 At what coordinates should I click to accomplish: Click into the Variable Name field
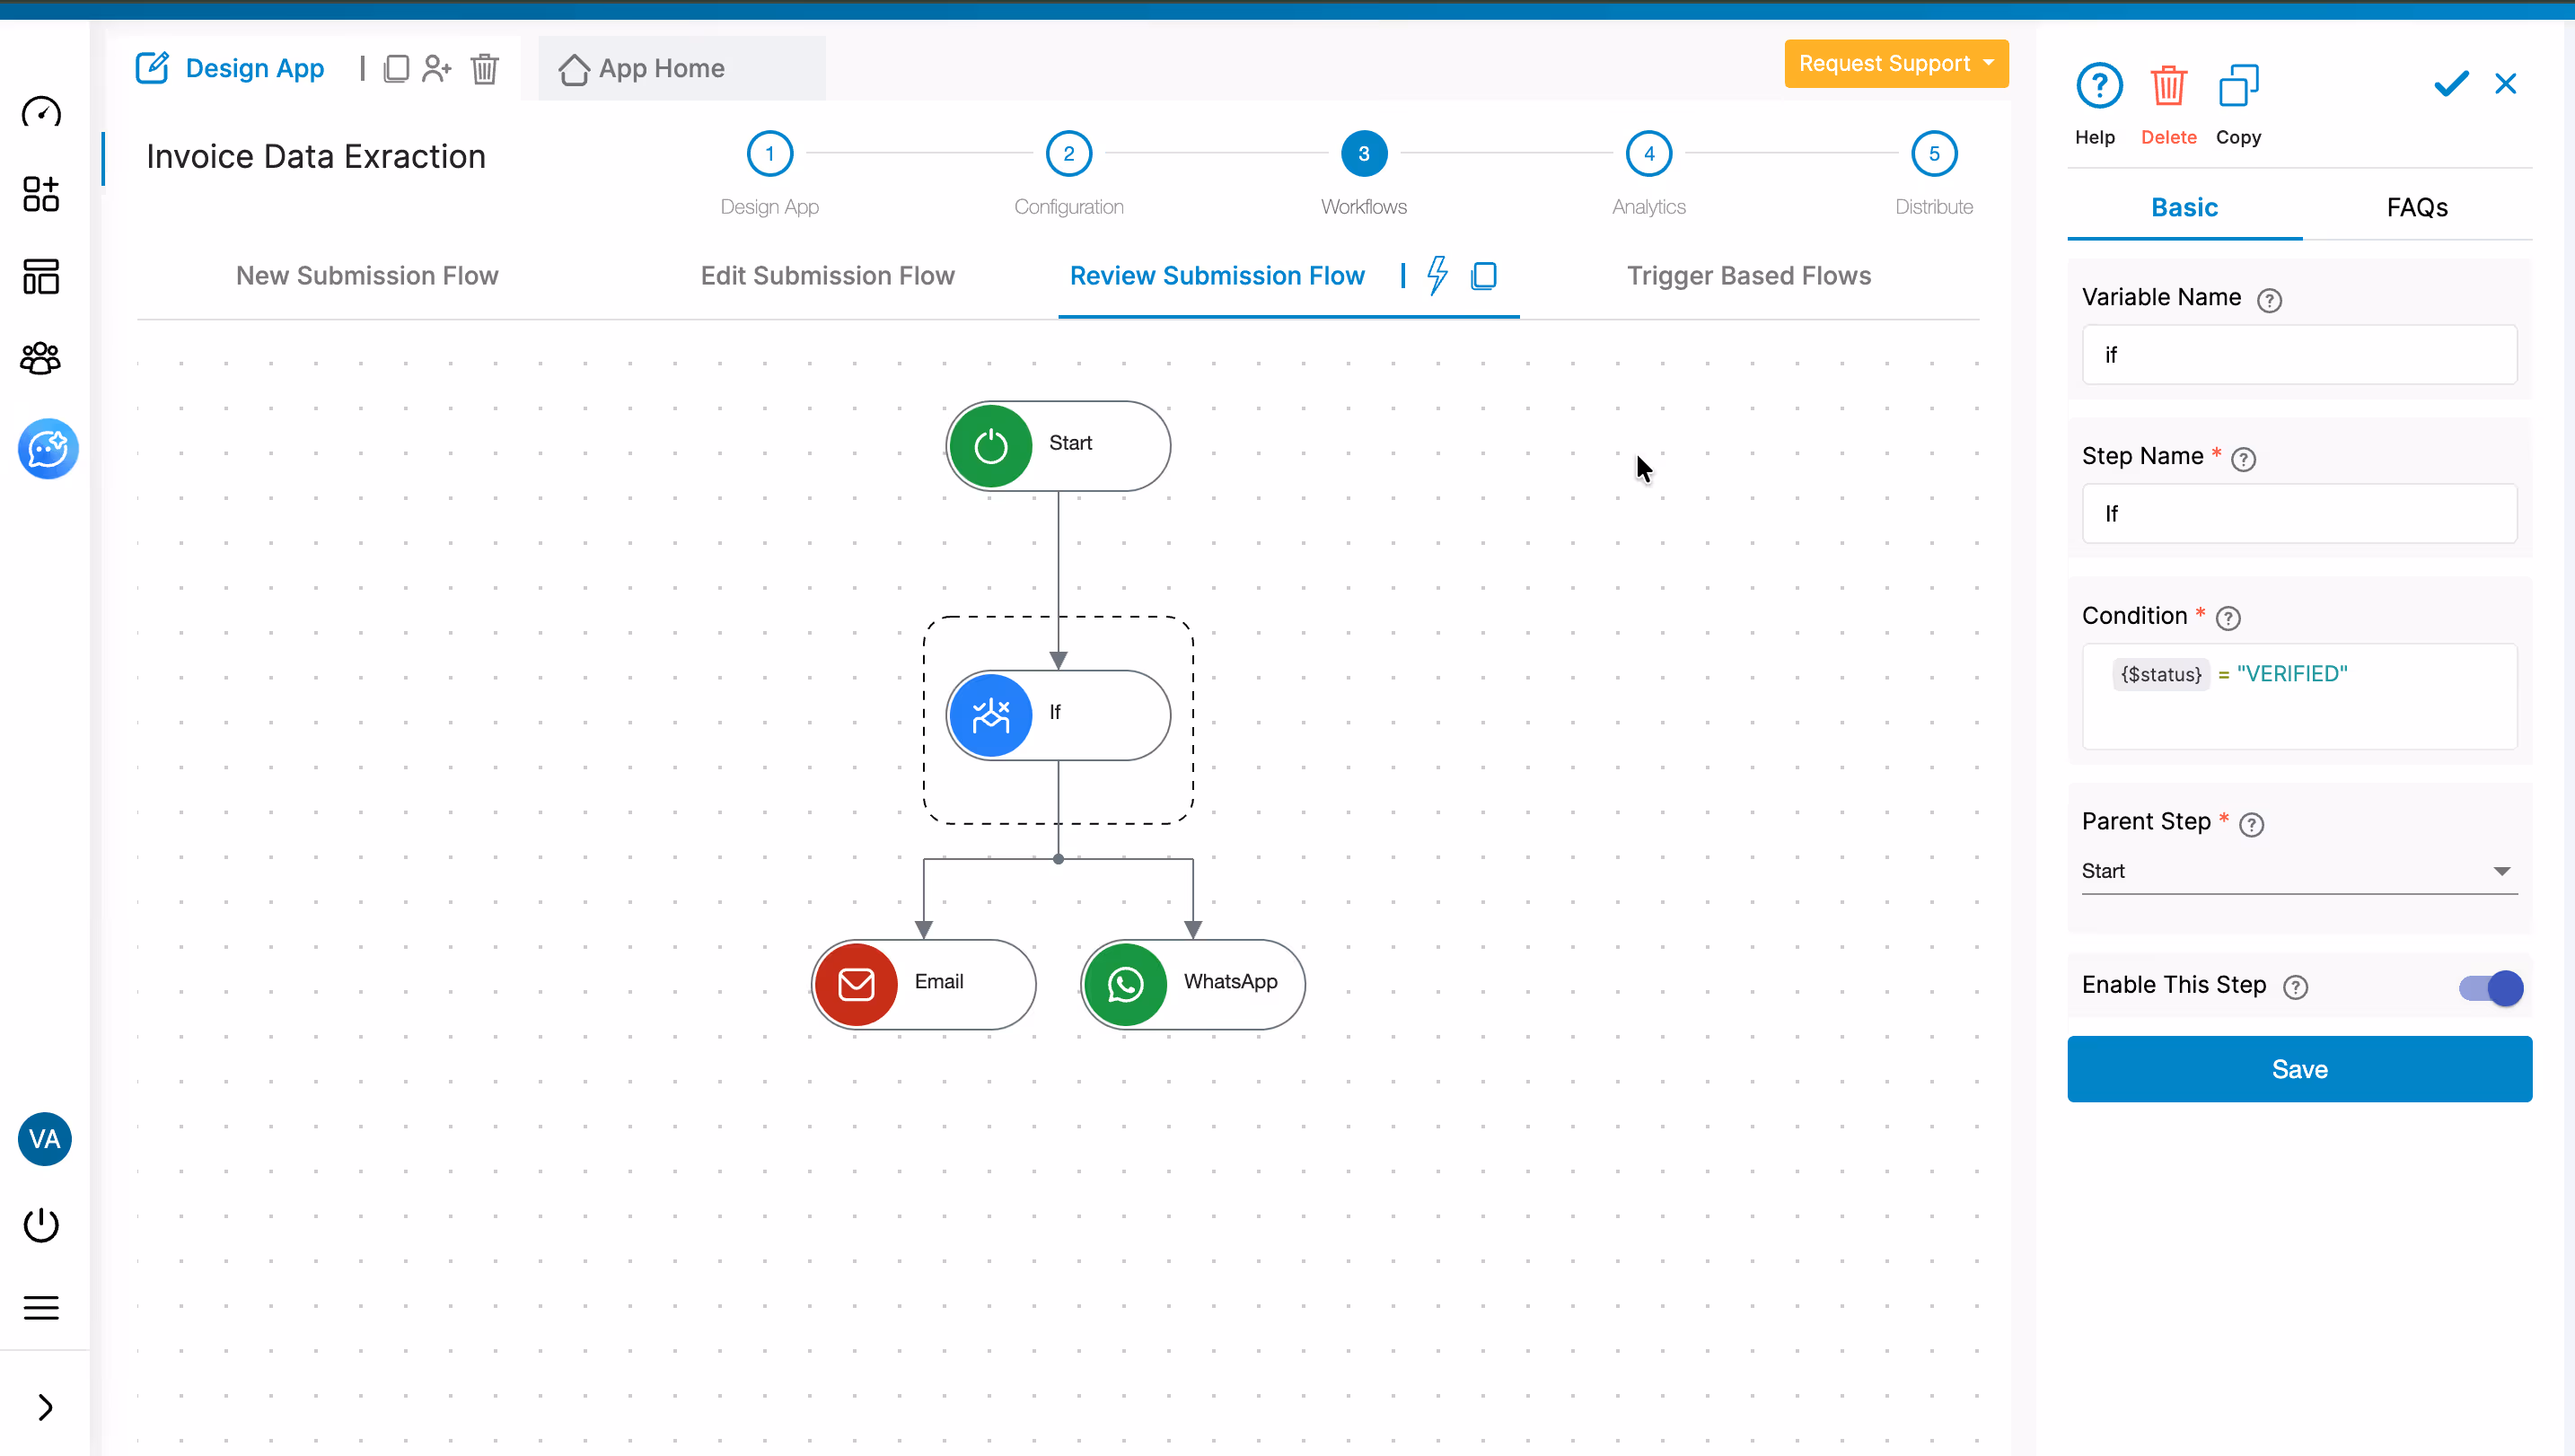pyautogui.click(x=2299, y=354)
